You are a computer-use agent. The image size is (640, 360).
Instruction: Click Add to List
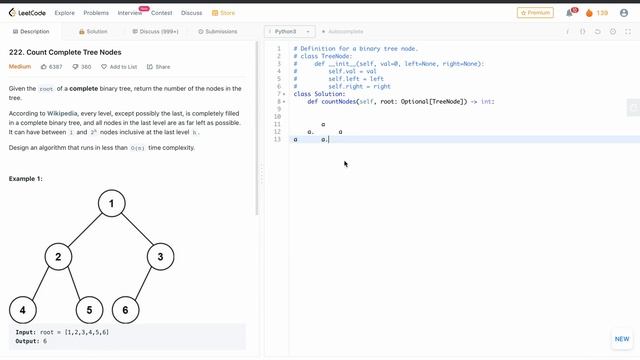coord(119,67)
